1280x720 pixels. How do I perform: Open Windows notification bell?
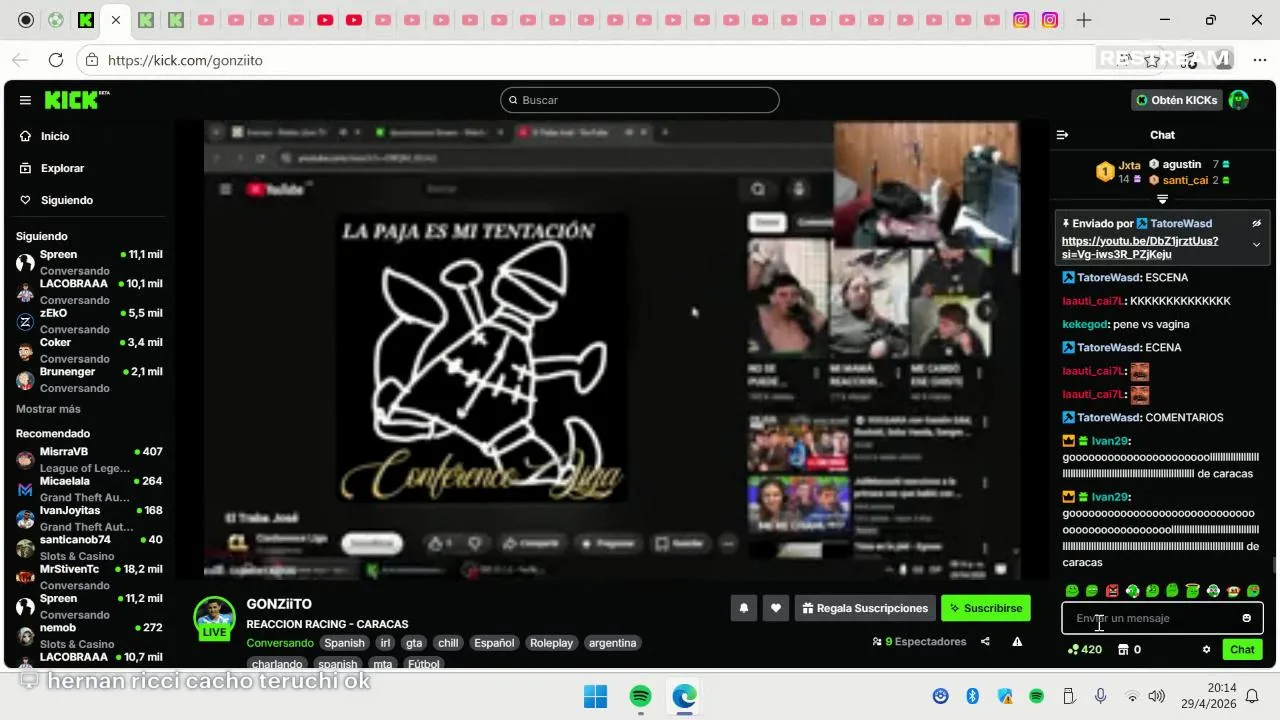tap(1252, 696)
